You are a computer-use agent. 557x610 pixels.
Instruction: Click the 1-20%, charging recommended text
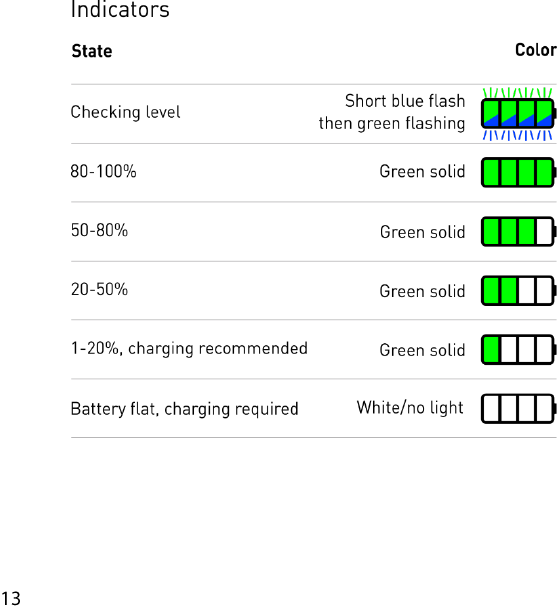[189, 349]
